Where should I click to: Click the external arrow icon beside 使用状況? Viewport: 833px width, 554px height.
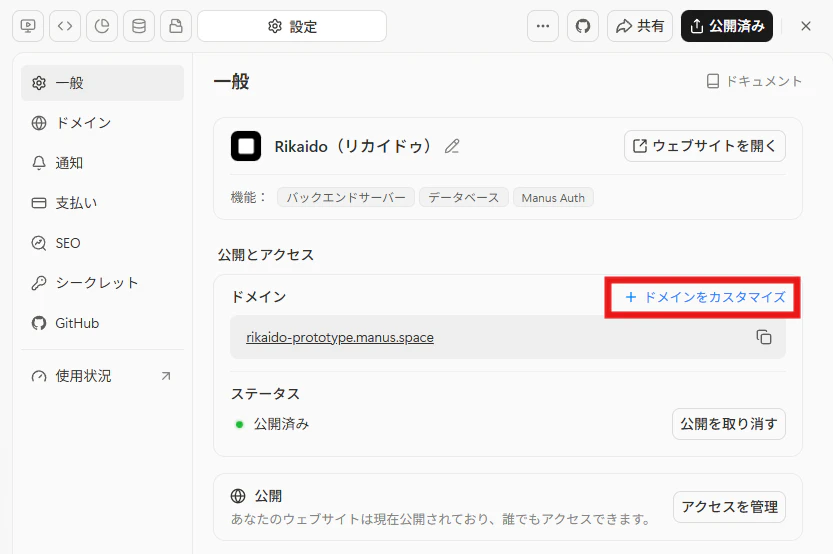pyautogui.click(x=166, y=376)
